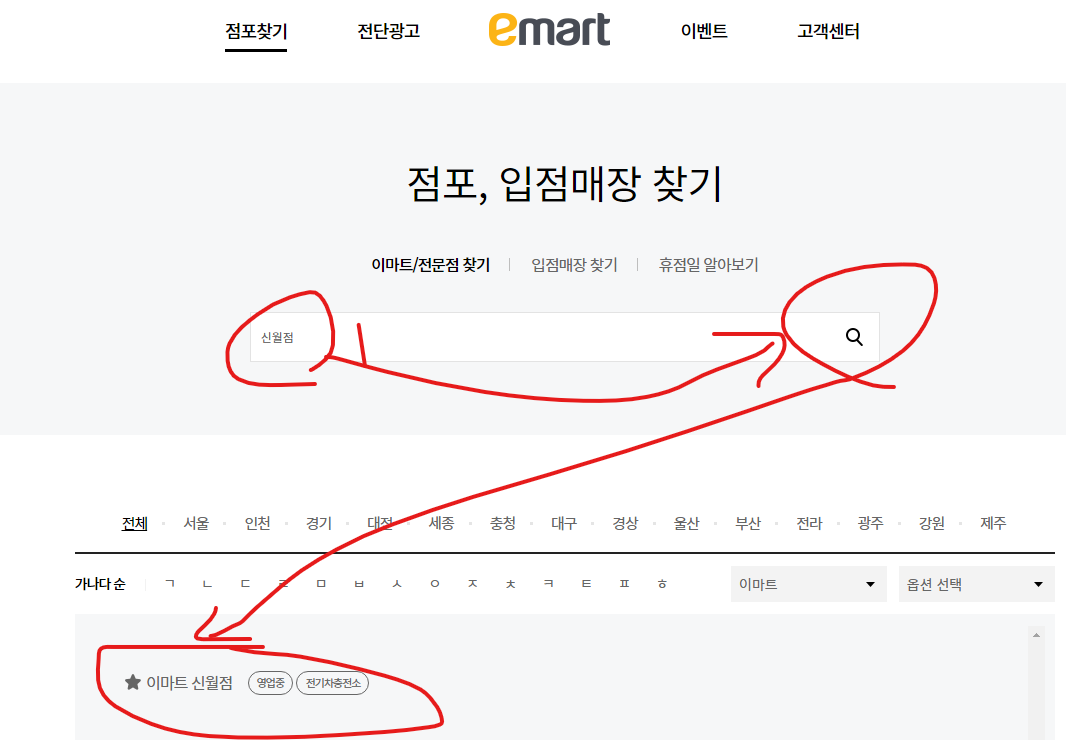Select consonant filter ㄷ
1066x740 pixels.
pos(245,584)
